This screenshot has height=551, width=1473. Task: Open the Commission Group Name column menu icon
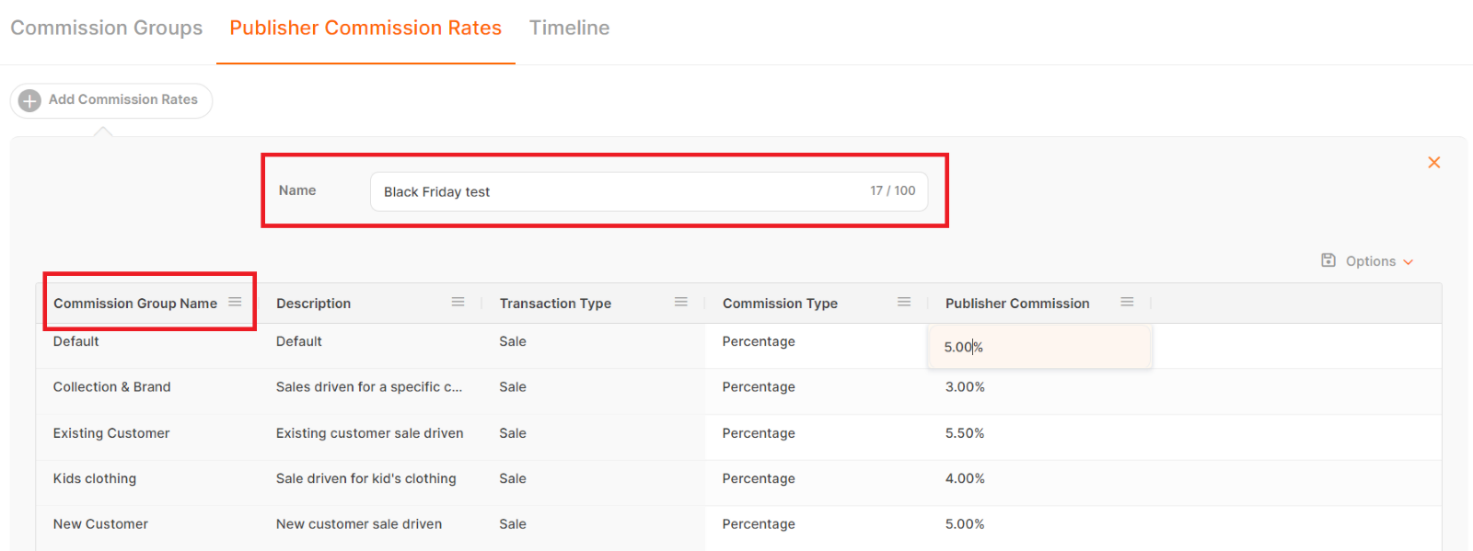[x=235, y=302]
